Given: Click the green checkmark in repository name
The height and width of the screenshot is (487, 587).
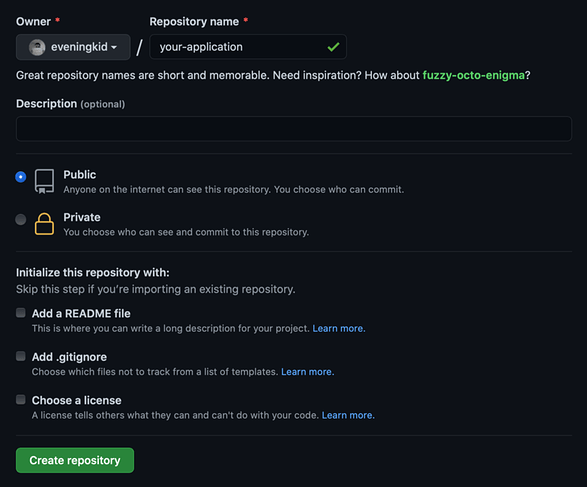Looking at the screenshot, I should 333,47.
